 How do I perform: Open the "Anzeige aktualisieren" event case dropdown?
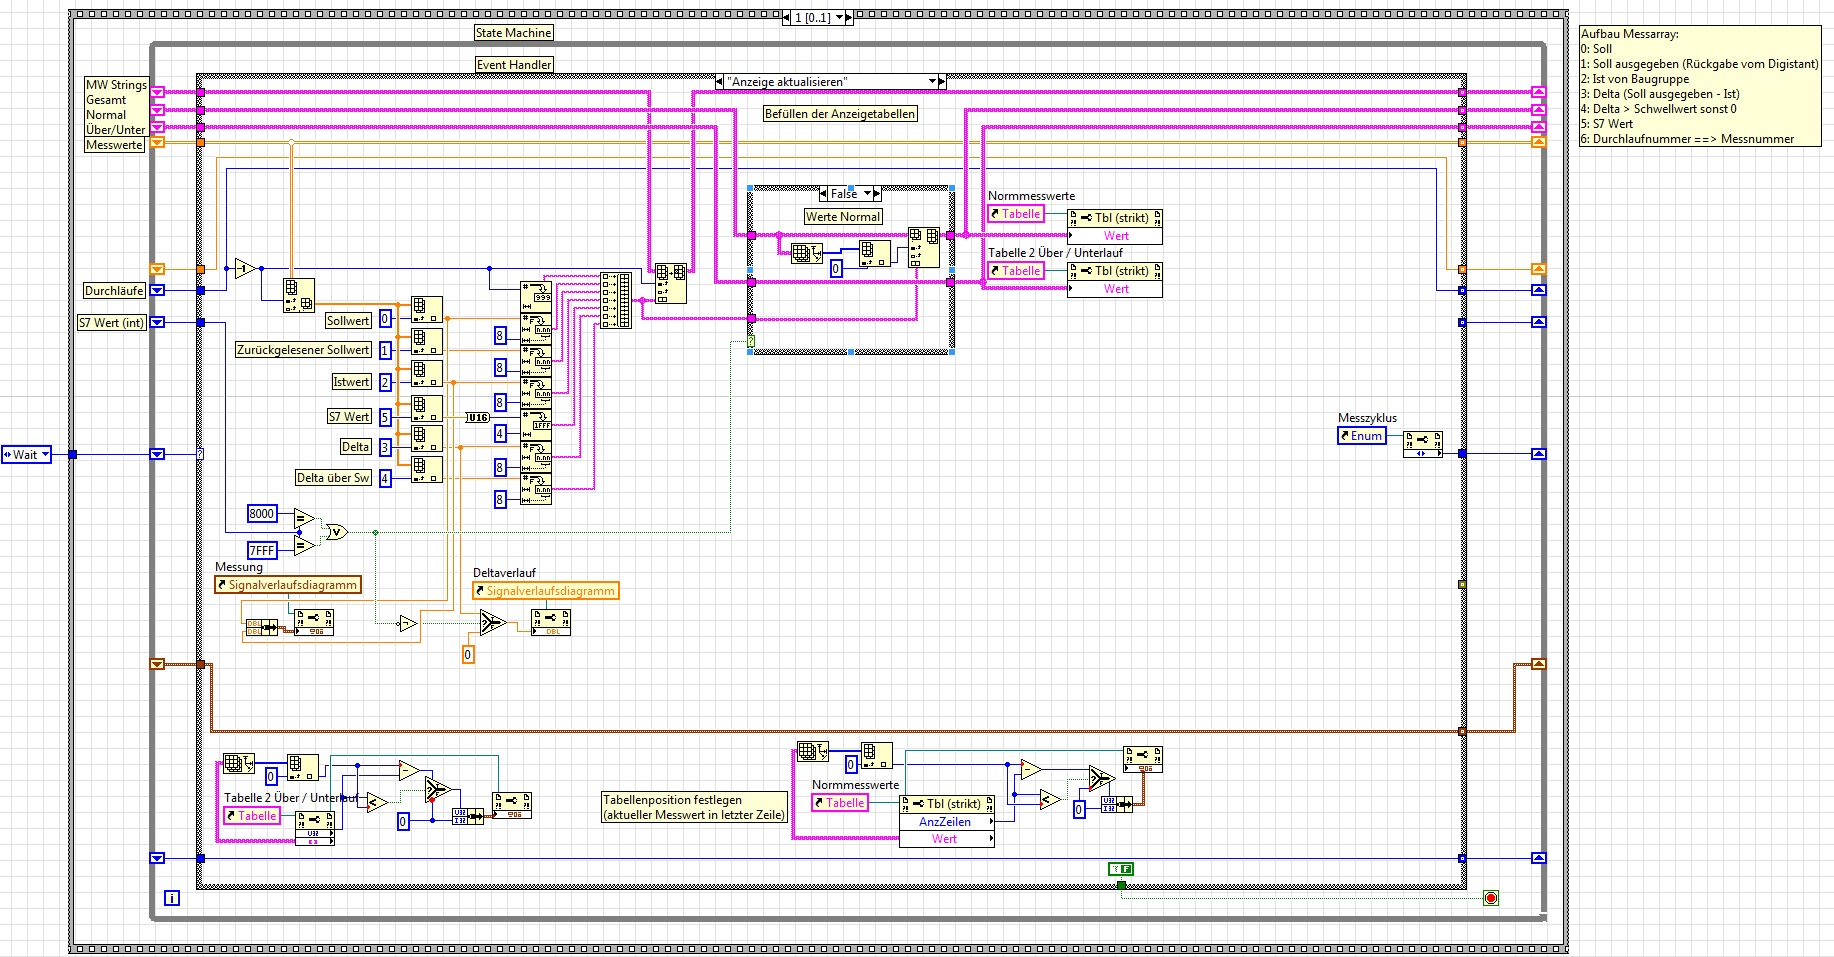click(x=932, y=82)
